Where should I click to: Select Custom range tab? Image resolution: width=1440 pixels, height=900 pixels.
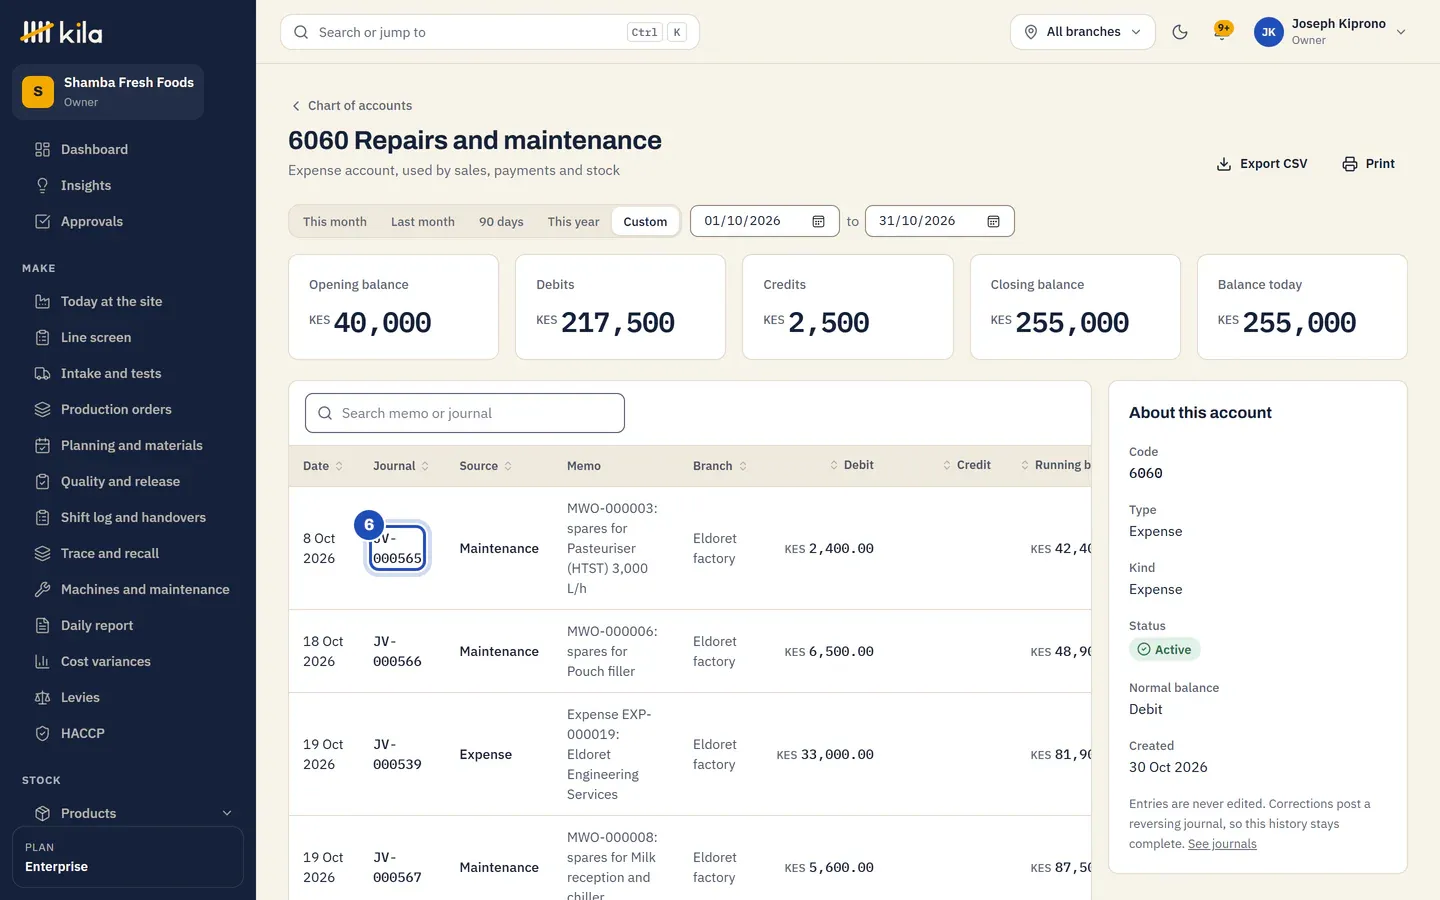pyautogui.click(x=645, y=222)
